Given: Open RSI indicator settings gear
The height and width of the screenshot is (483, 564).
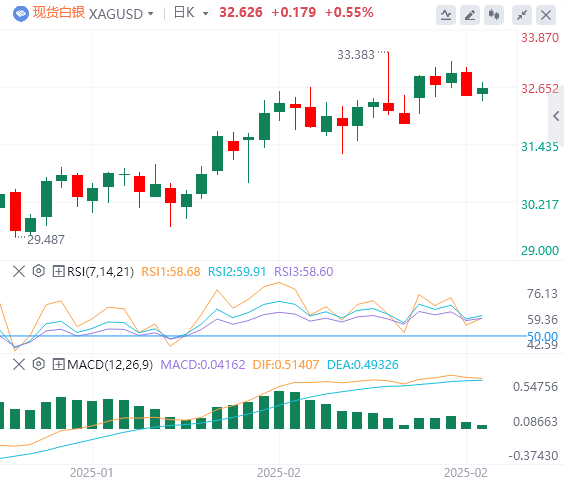Looking at the screenshot, I should 38,271.
